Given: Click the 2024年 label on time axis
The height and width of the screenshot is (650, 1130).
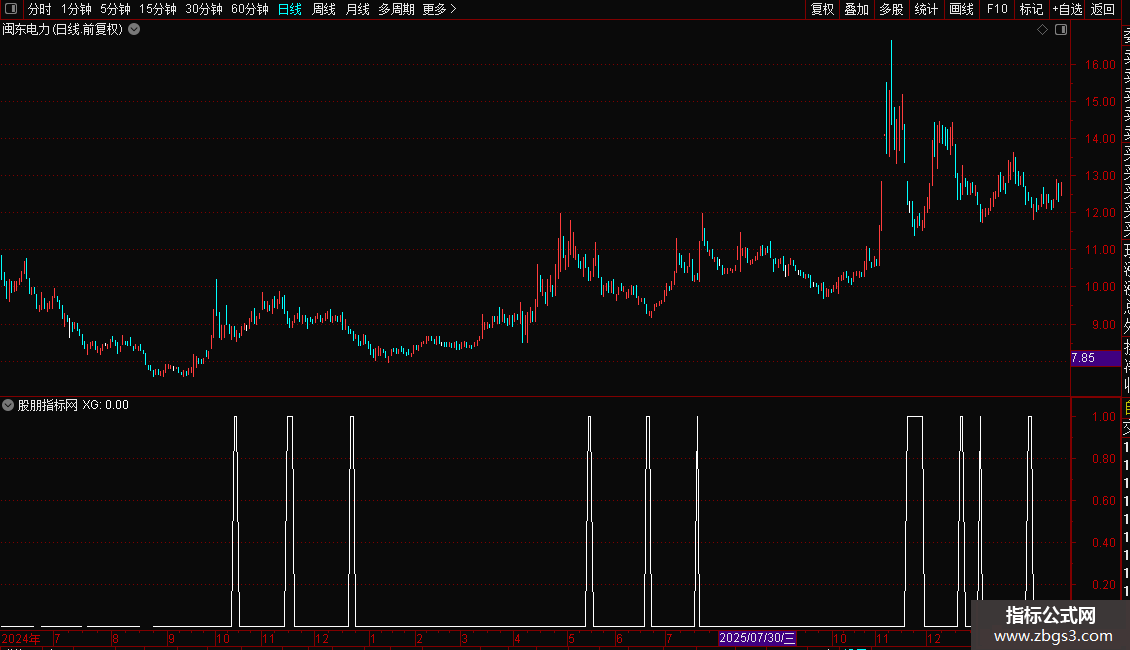Looking at the screenshot, I should coord(21,638).
